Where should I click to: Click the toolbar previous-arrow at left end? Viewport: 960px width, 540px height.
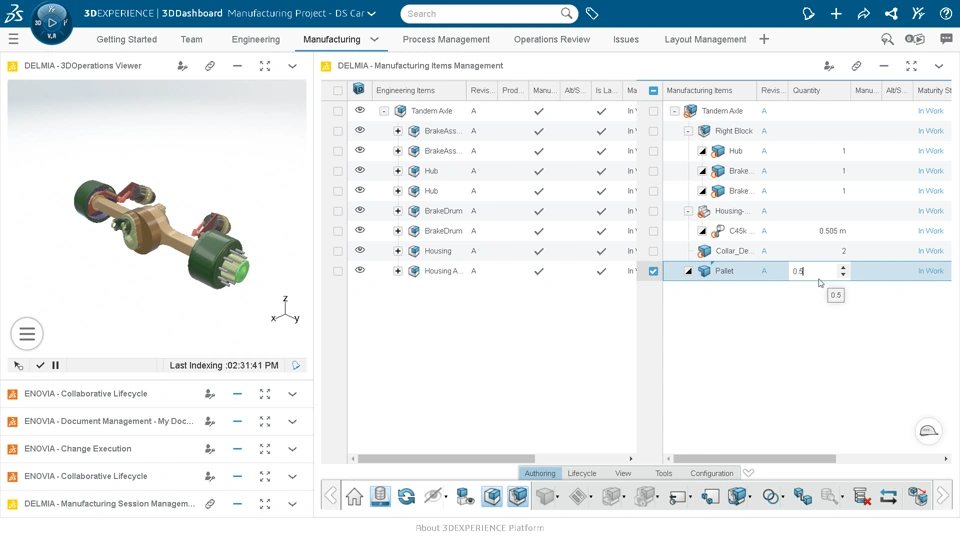[x=331, y=495]
